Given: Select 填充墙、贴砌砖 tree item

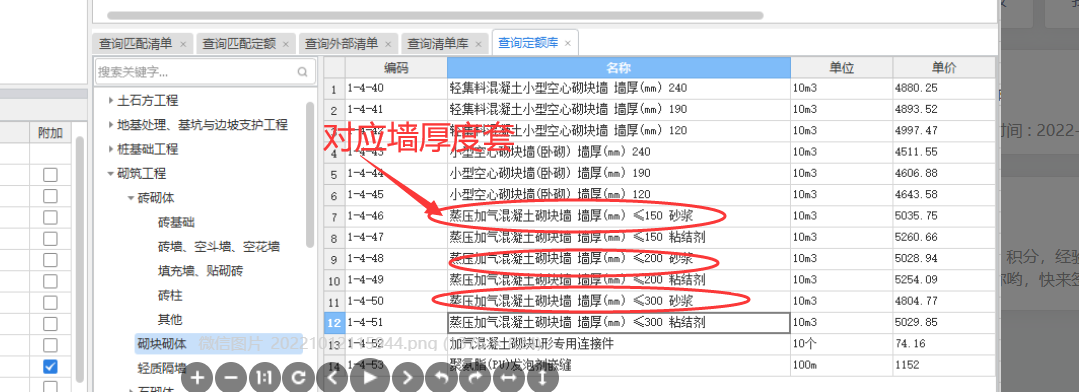Looking at the screenshot, I should coord(200,271).
